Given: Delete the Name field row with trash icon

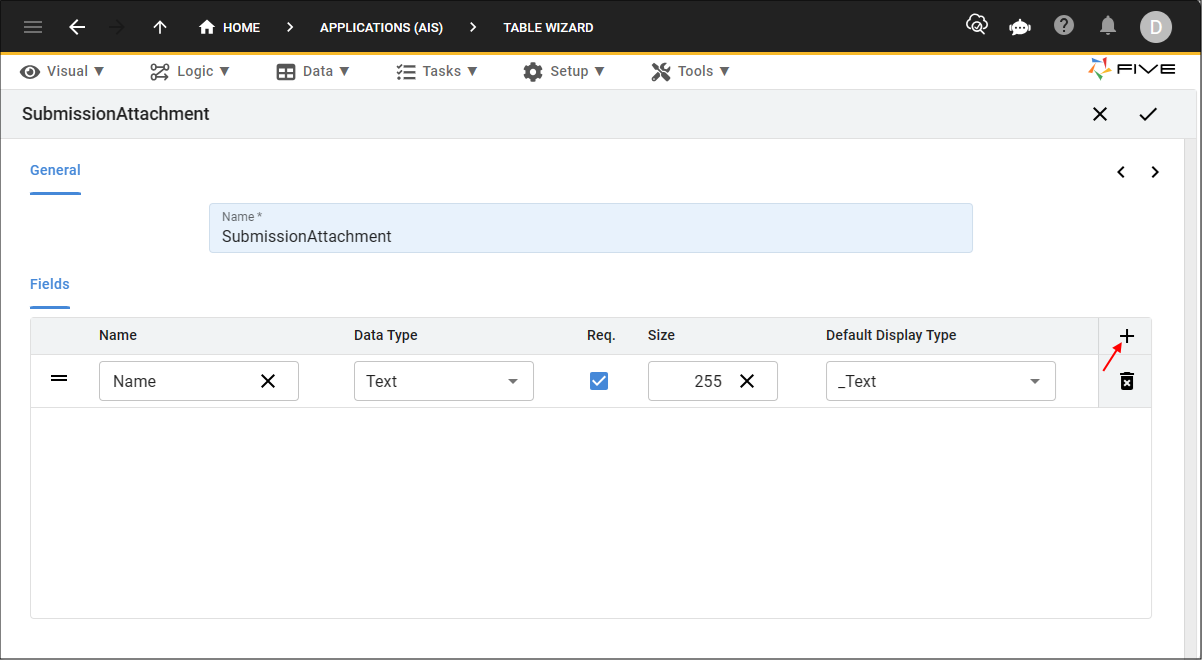Looking at the screenshot, I should (1126, 381).
